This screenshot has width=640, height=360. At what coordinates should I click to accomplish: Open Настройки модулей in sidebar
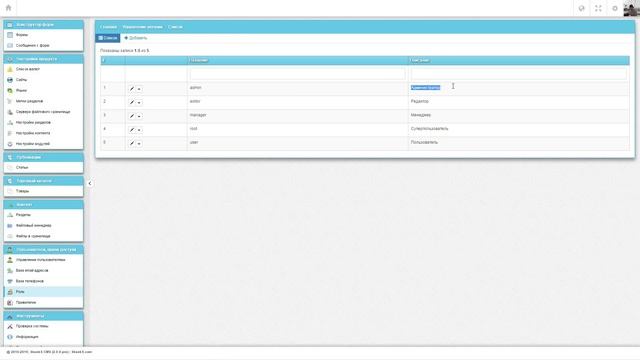[43, 144]
